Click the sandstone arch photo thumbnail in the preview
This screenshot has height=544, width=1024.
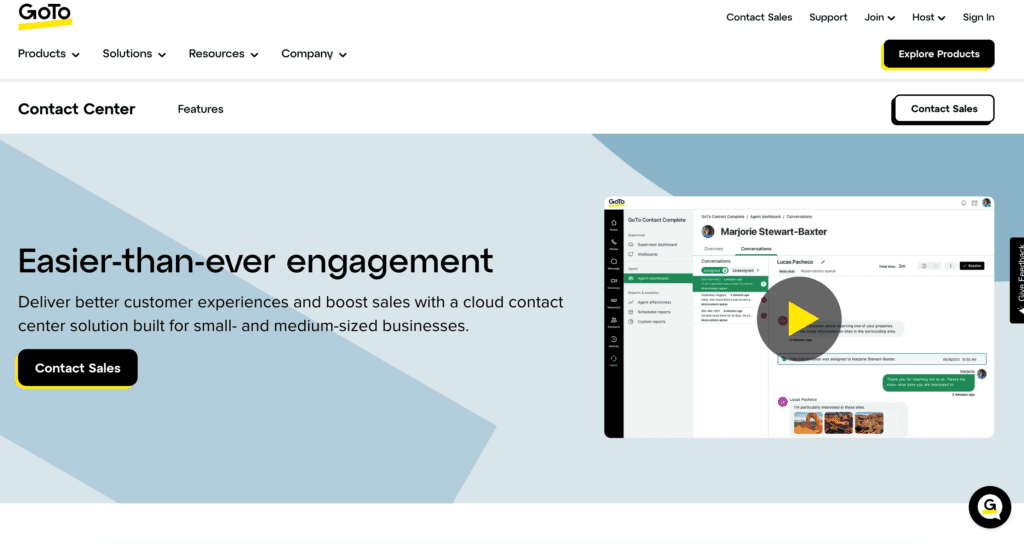[807, 423]
